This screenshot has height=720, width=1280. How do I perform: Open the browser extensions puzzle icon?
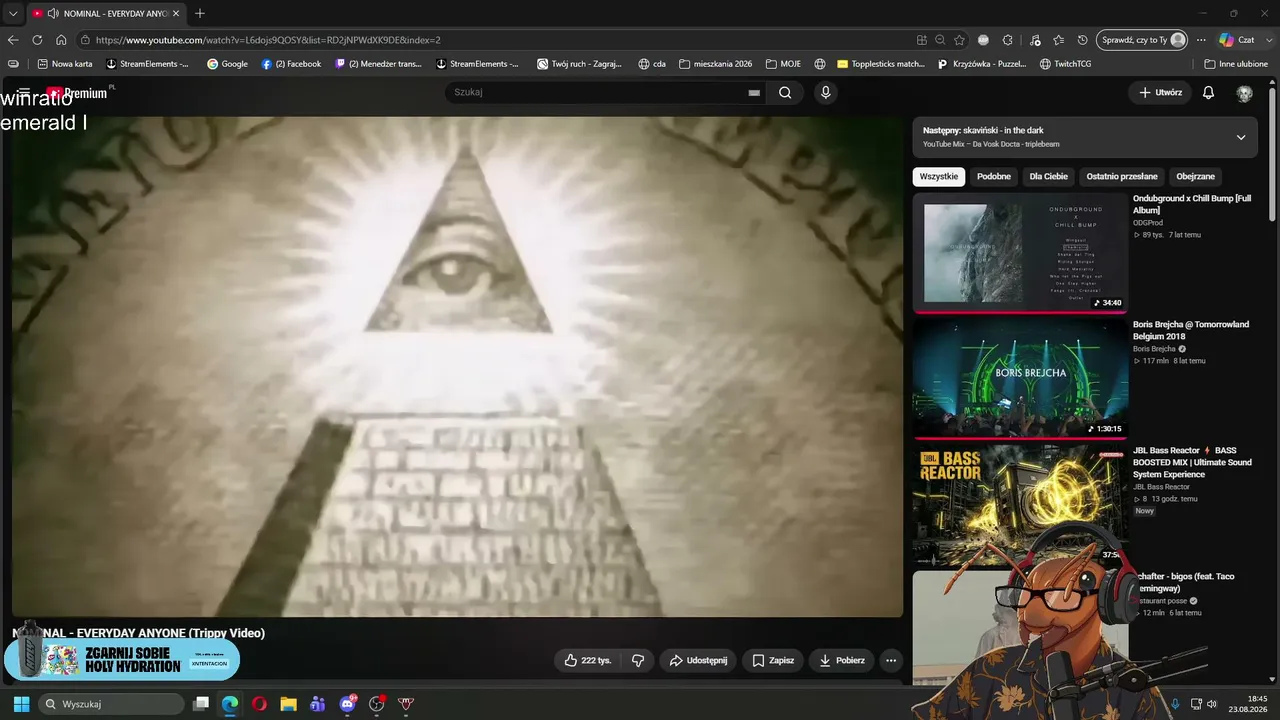1008,40
